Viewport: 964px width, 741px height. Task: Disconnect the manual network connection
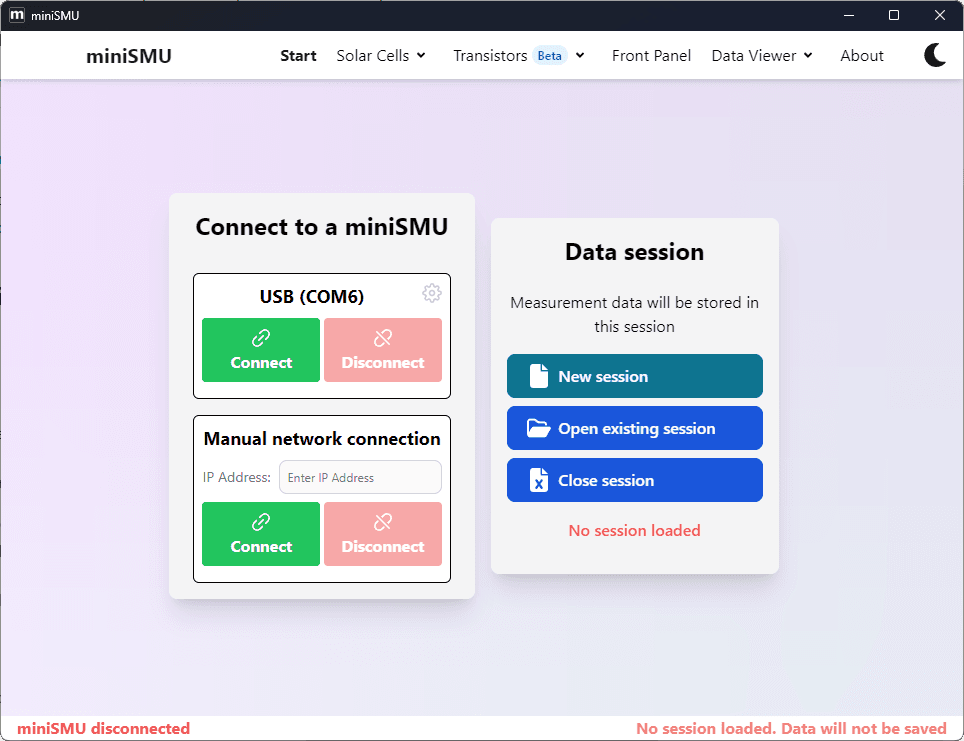[383, 533]
